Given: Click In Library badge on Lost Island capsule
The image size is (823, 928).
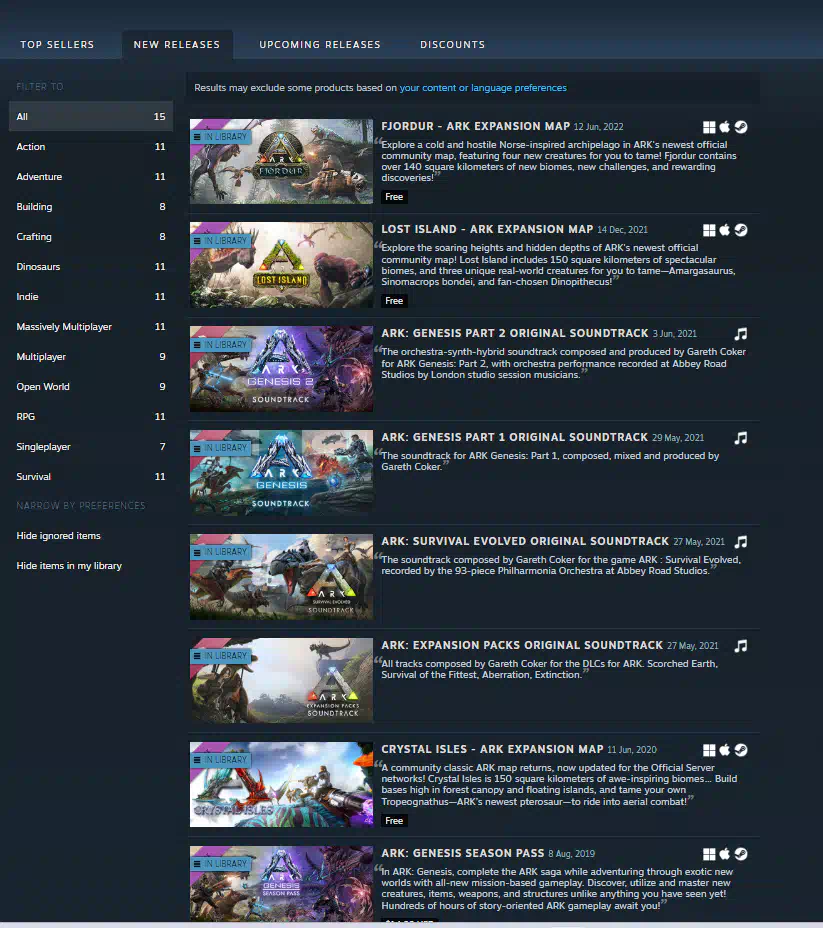Looking at the screenshot, I should (221, 241).
